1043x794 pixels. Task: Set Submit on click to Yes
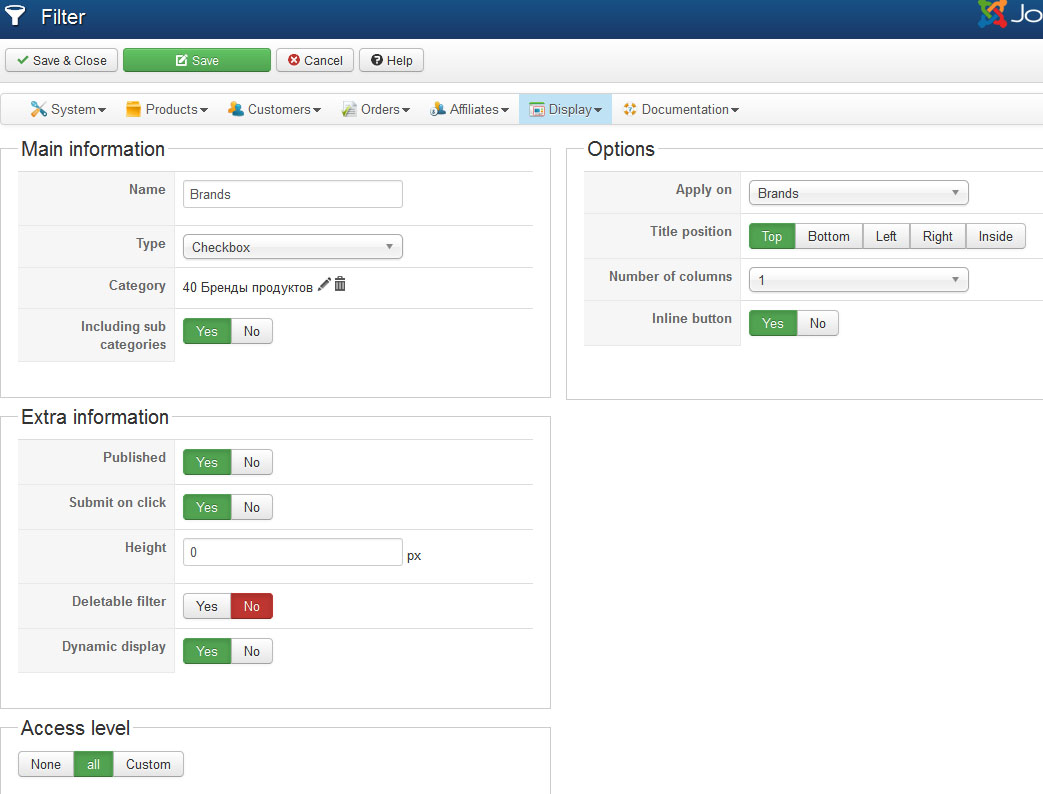207,507
